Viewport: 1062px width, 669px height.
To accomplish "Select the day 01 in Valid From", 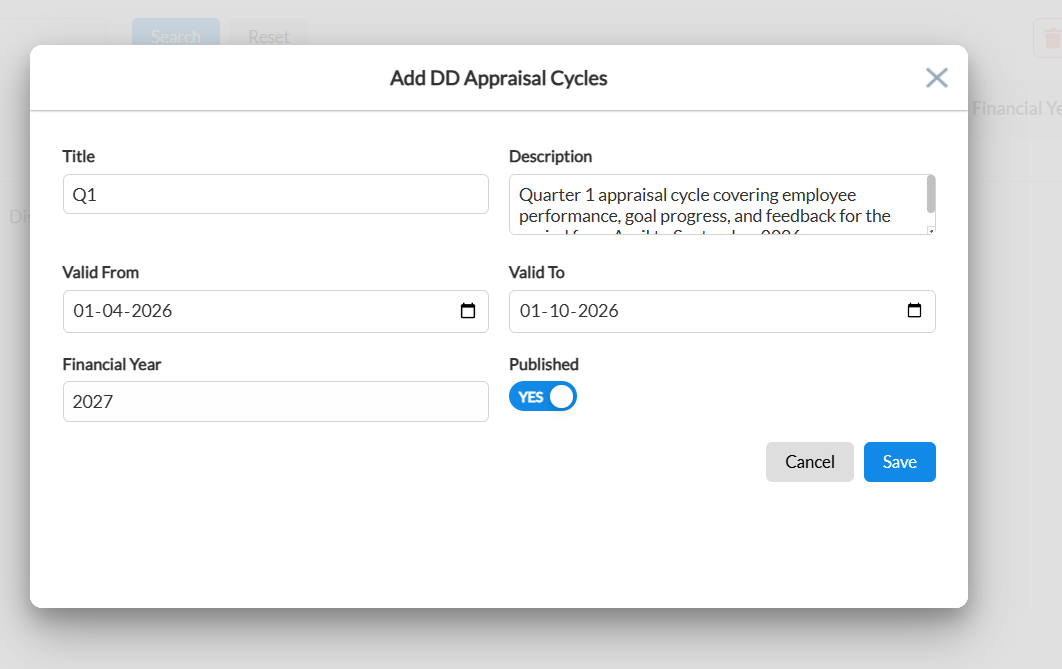I will [83, 311].
